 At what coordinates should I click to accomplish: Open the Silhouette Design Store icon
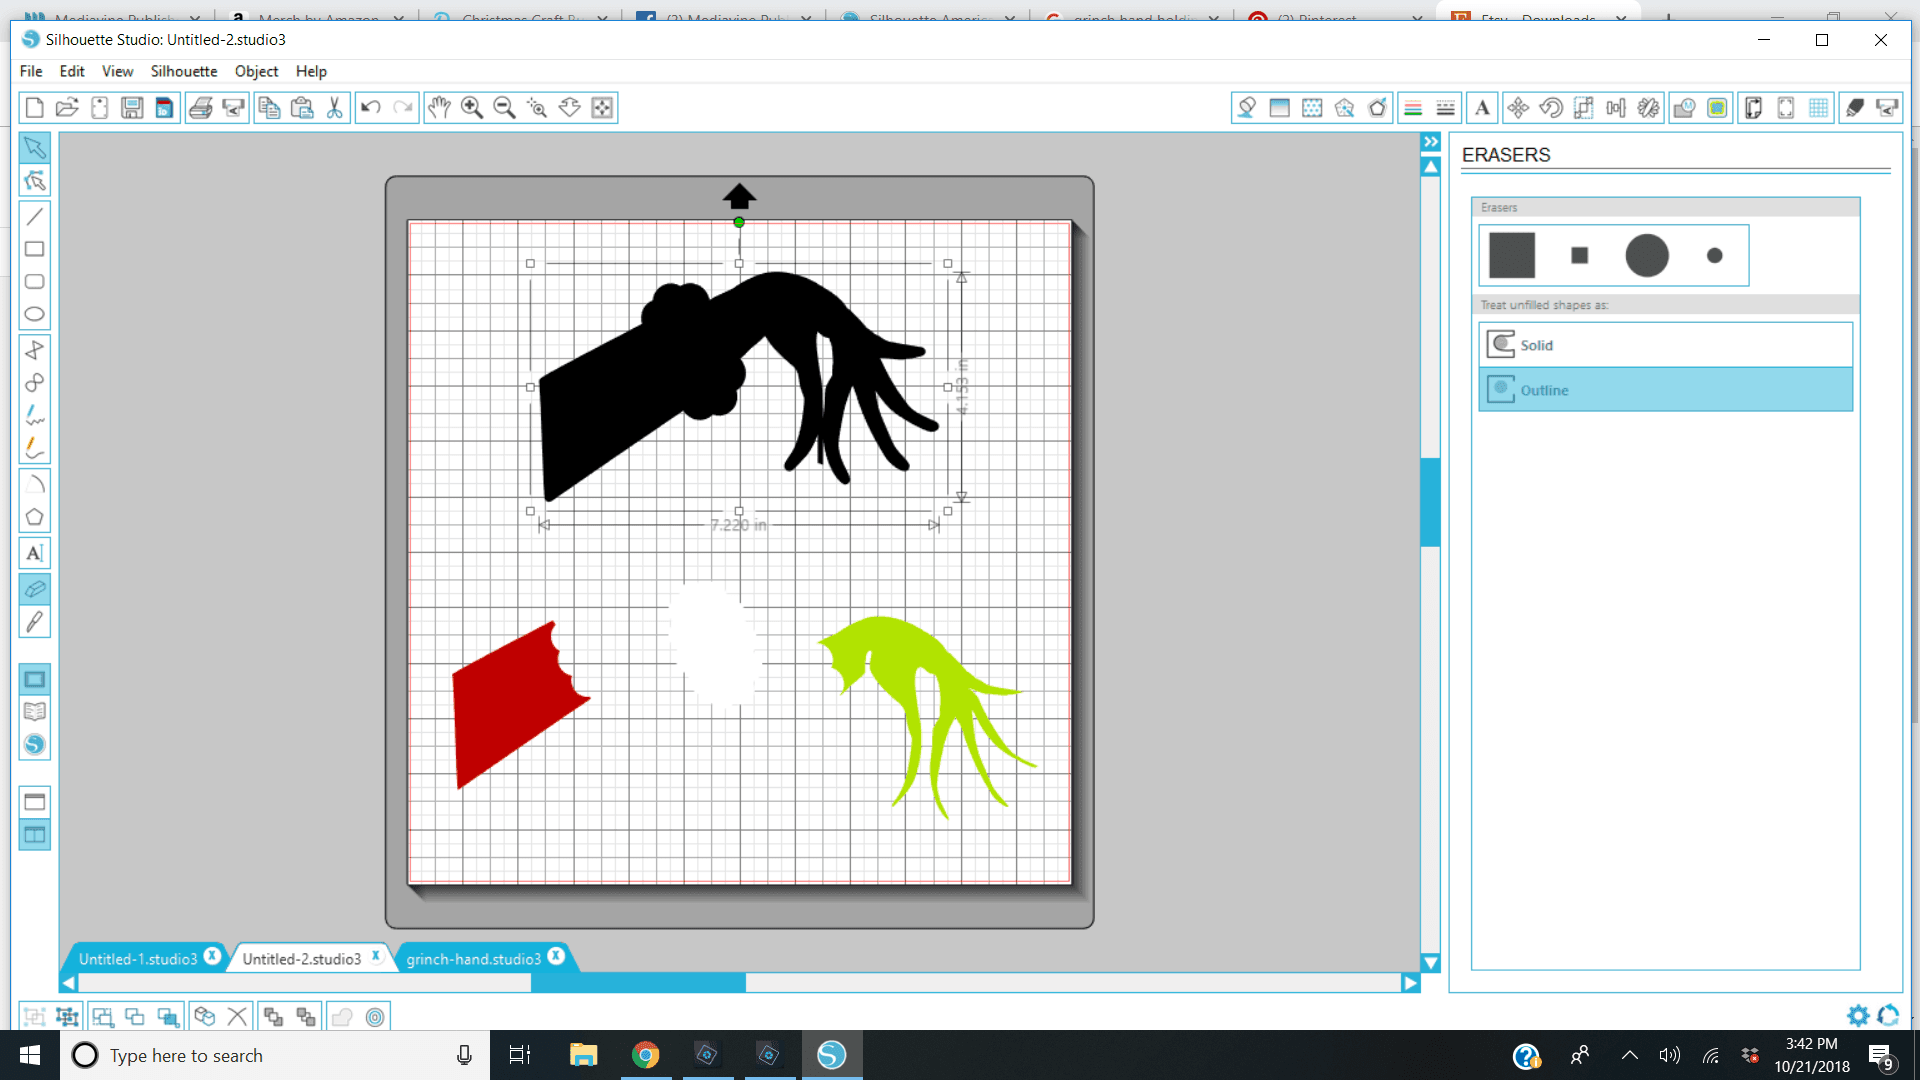tap(35, 745)
